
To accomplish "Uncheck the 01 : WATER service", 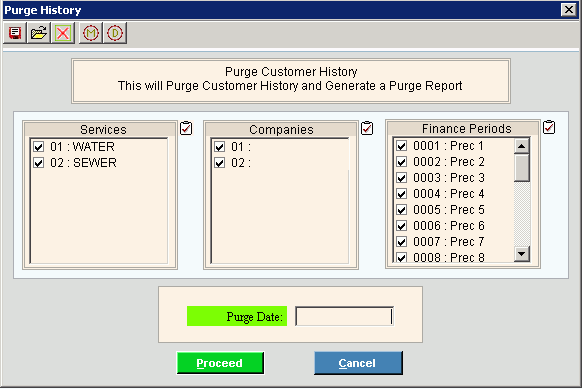I will 39,147.
